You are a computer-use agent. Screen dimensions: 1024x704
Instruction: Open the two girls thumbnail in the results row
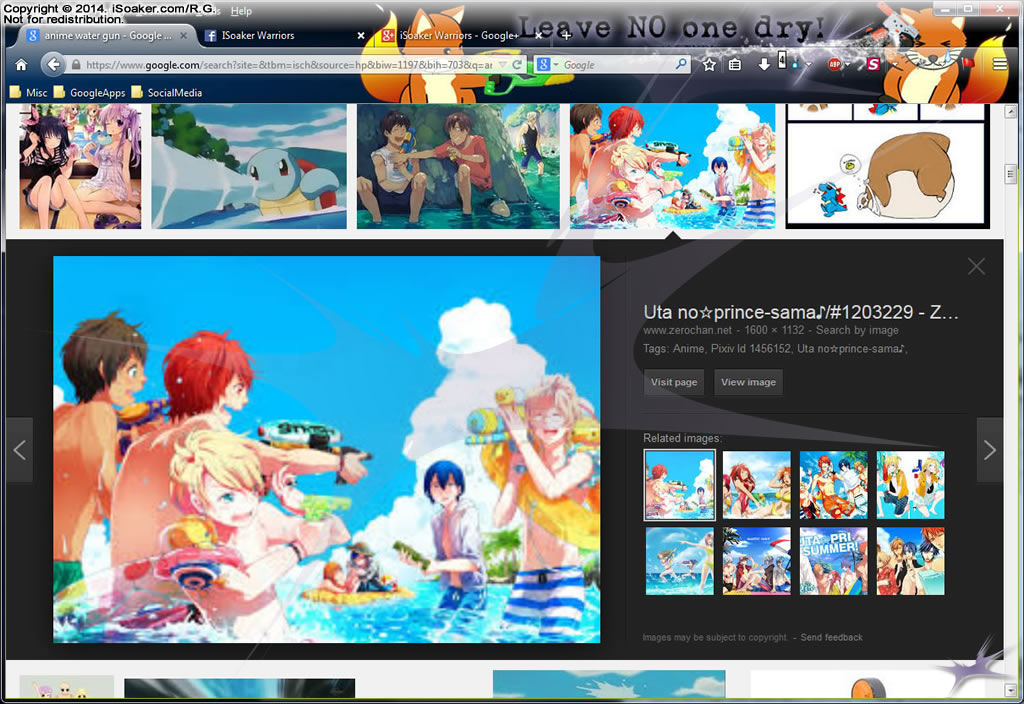[x=80, y=167]
